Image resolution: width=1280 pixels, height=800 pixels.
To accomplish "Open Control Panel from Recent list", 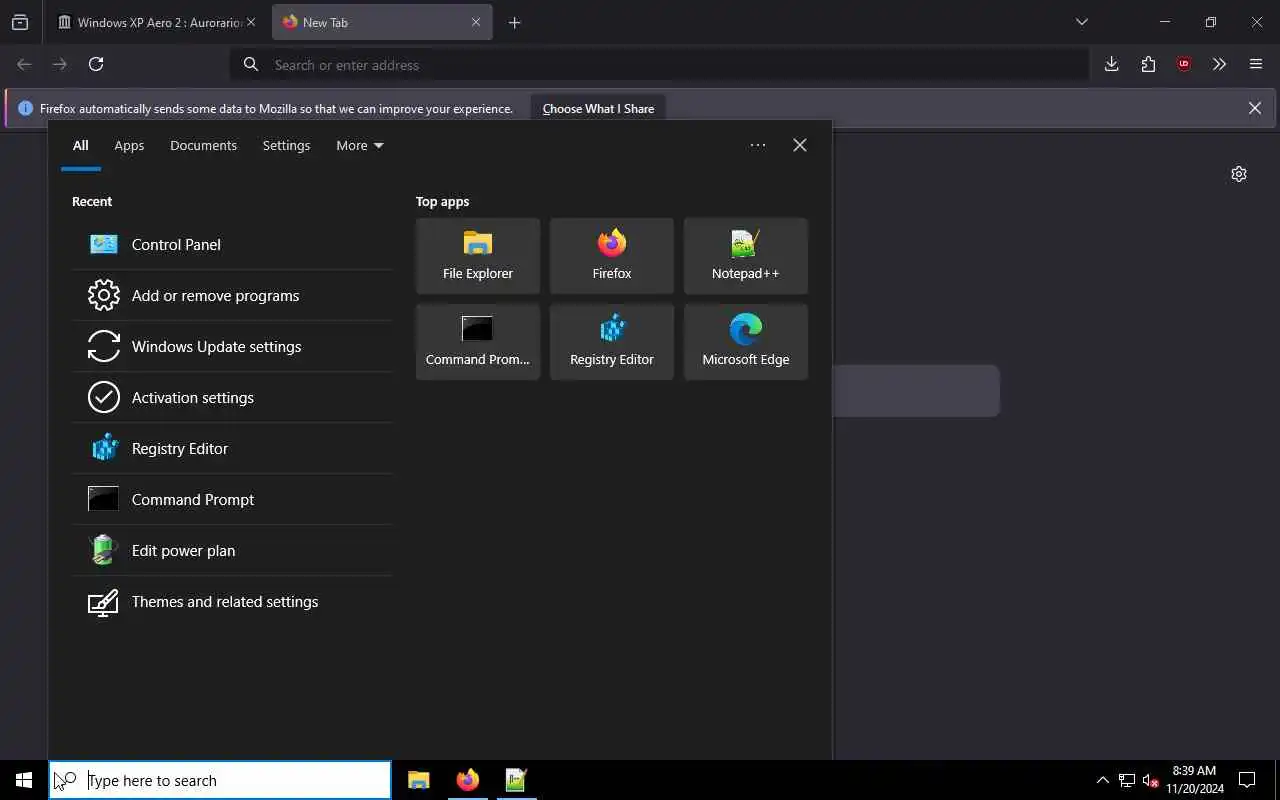I will pyautogui.click(x=232, y=244).
